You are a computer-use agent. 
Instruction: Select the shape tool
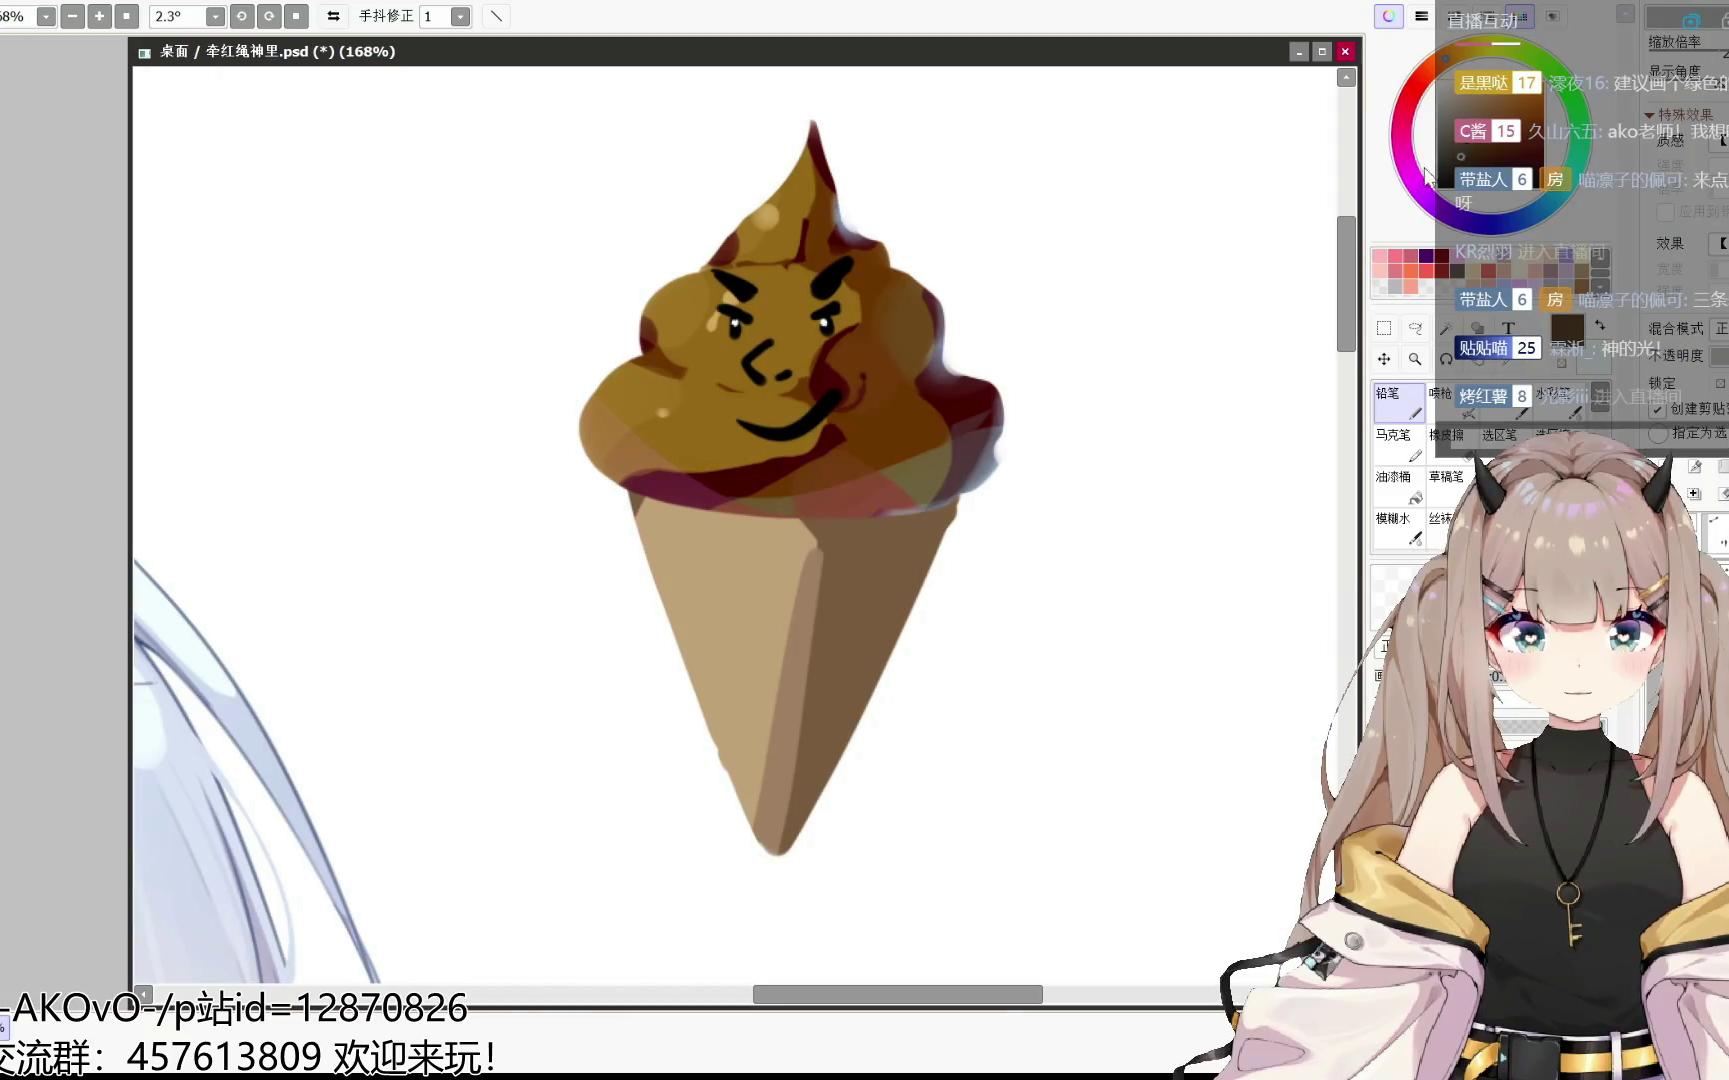[x=1477, y=328]
